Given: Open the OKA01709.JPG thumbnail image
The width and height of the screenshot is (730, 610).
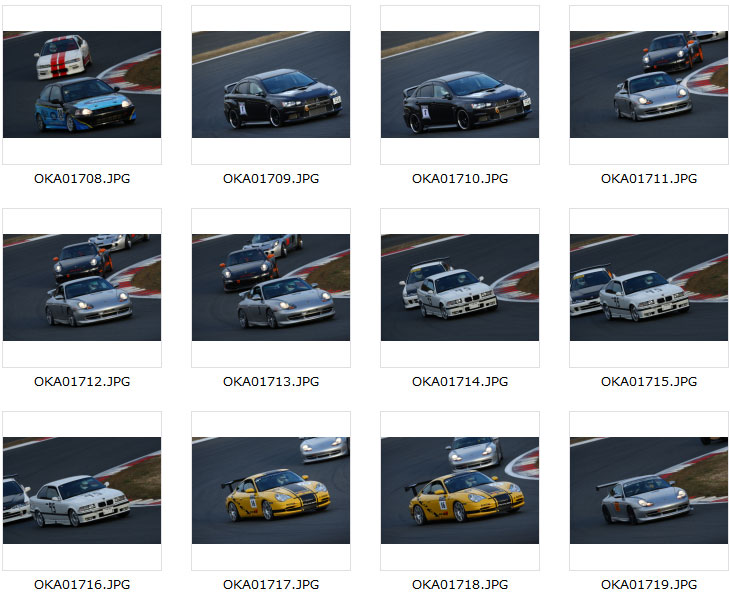Looking at the screenshot, I should coord(271,84).
